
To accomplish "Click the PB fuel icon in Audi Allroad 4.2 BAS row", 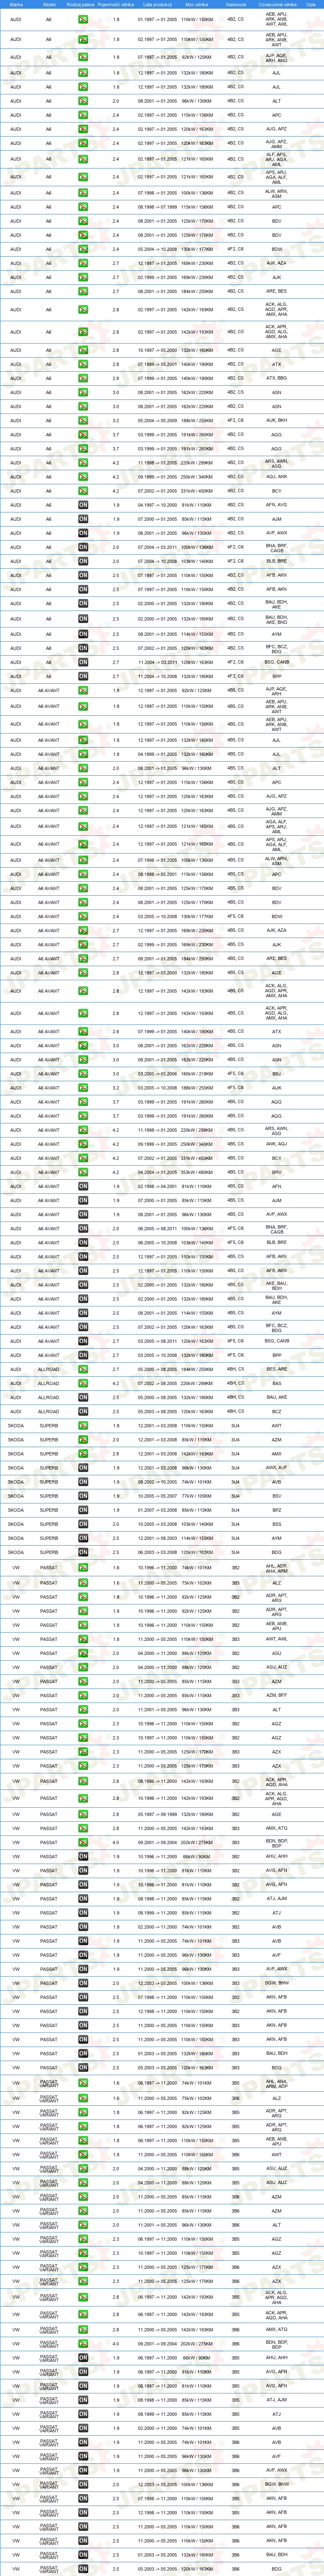I will pyautogui.click(x=83, y=1383).
